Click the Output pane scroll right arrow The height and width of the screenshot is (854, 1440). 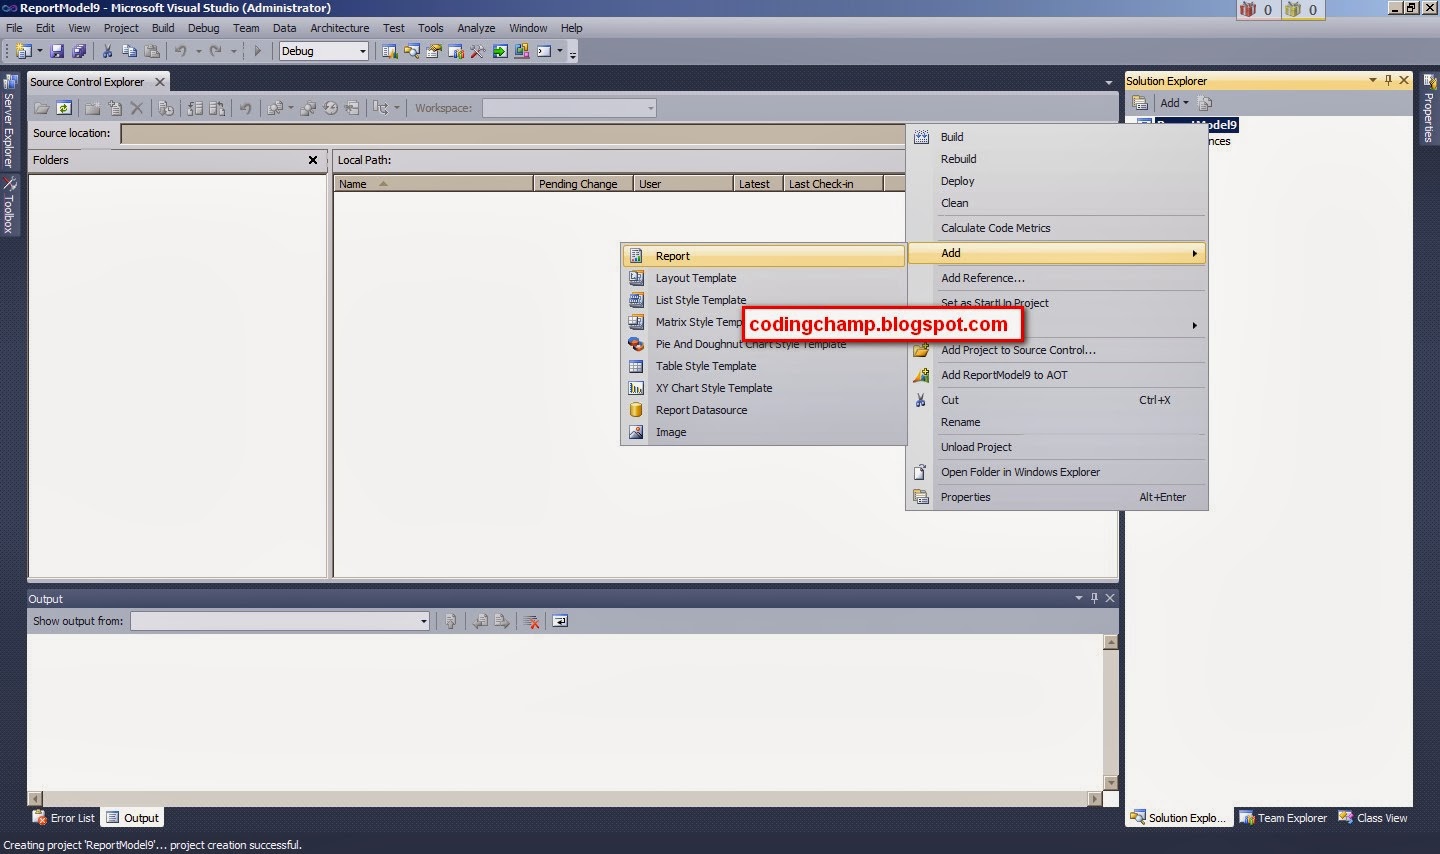[x=1095, y=798]
